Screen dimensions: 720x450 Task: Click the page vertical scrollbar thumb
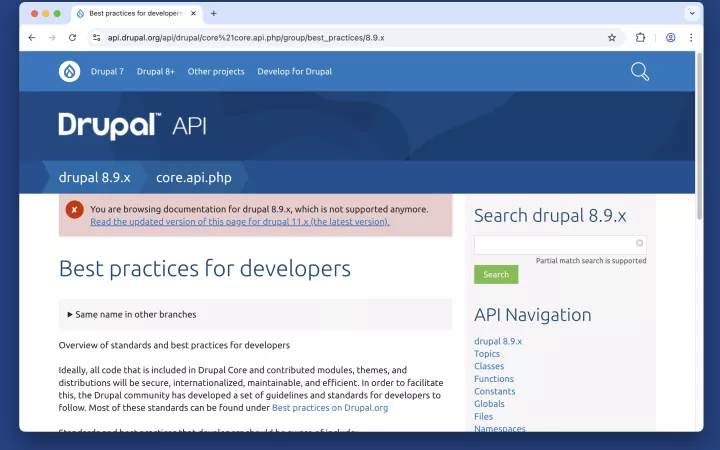click(x=699, y=135)
